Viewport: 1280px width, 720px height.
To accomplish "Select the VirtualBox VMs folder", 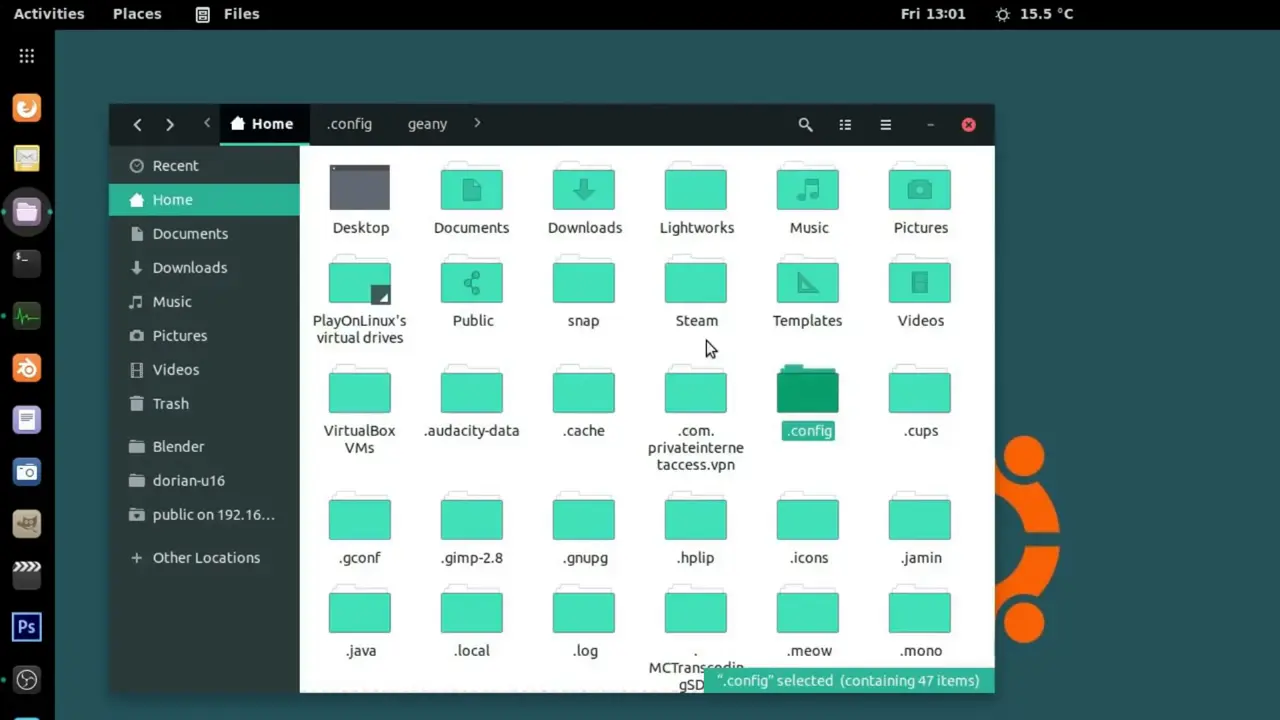I will (x=360, y=390).
